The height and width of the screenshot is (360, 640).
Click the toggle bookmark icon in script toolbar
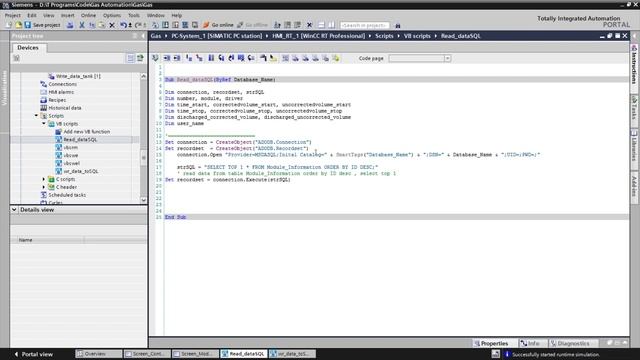tap(211, 58)
